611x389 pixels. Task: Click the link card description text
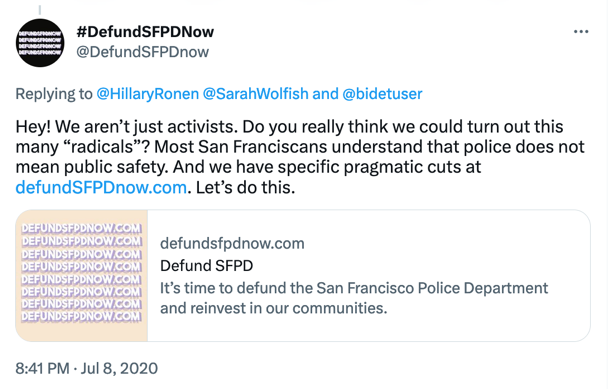[354, 298]
